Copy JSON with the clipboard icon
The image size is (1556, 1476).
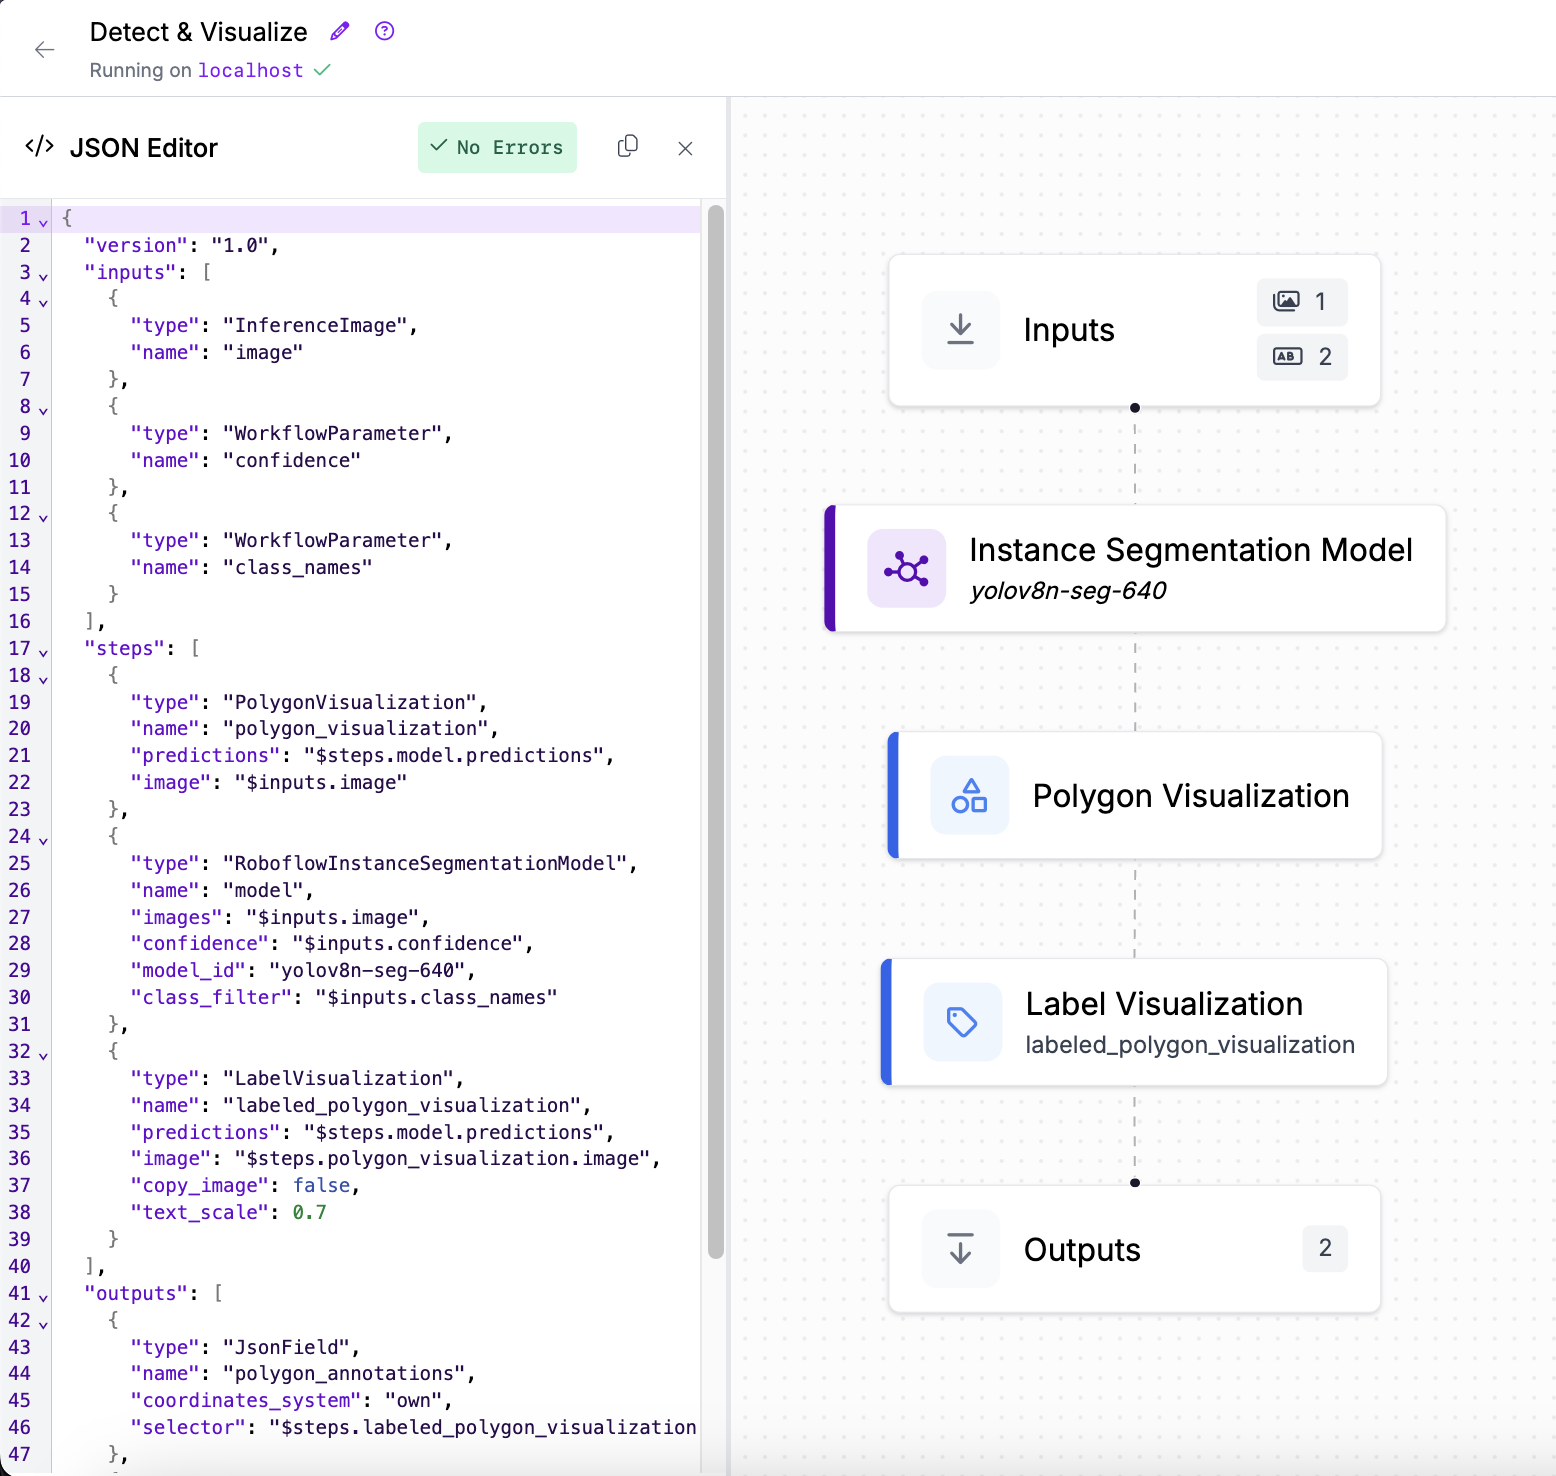click(628, 147)
